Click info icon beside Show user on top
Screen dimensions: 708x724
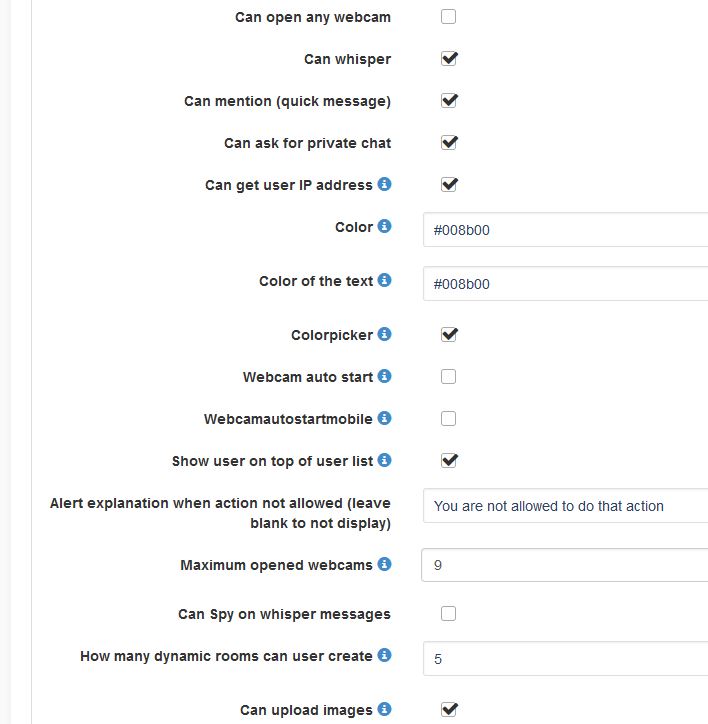point(385,461)
